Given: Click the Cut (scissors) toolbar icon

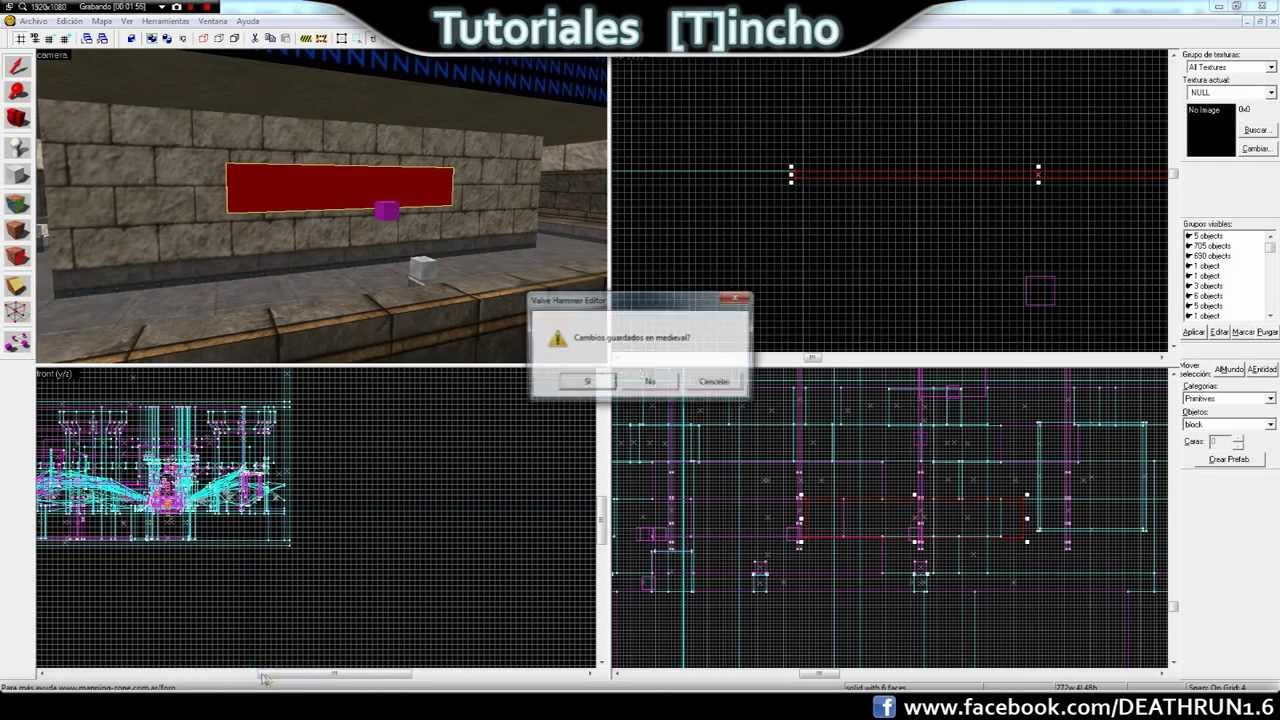Looking at the screenshot, I should pos(255,39).
